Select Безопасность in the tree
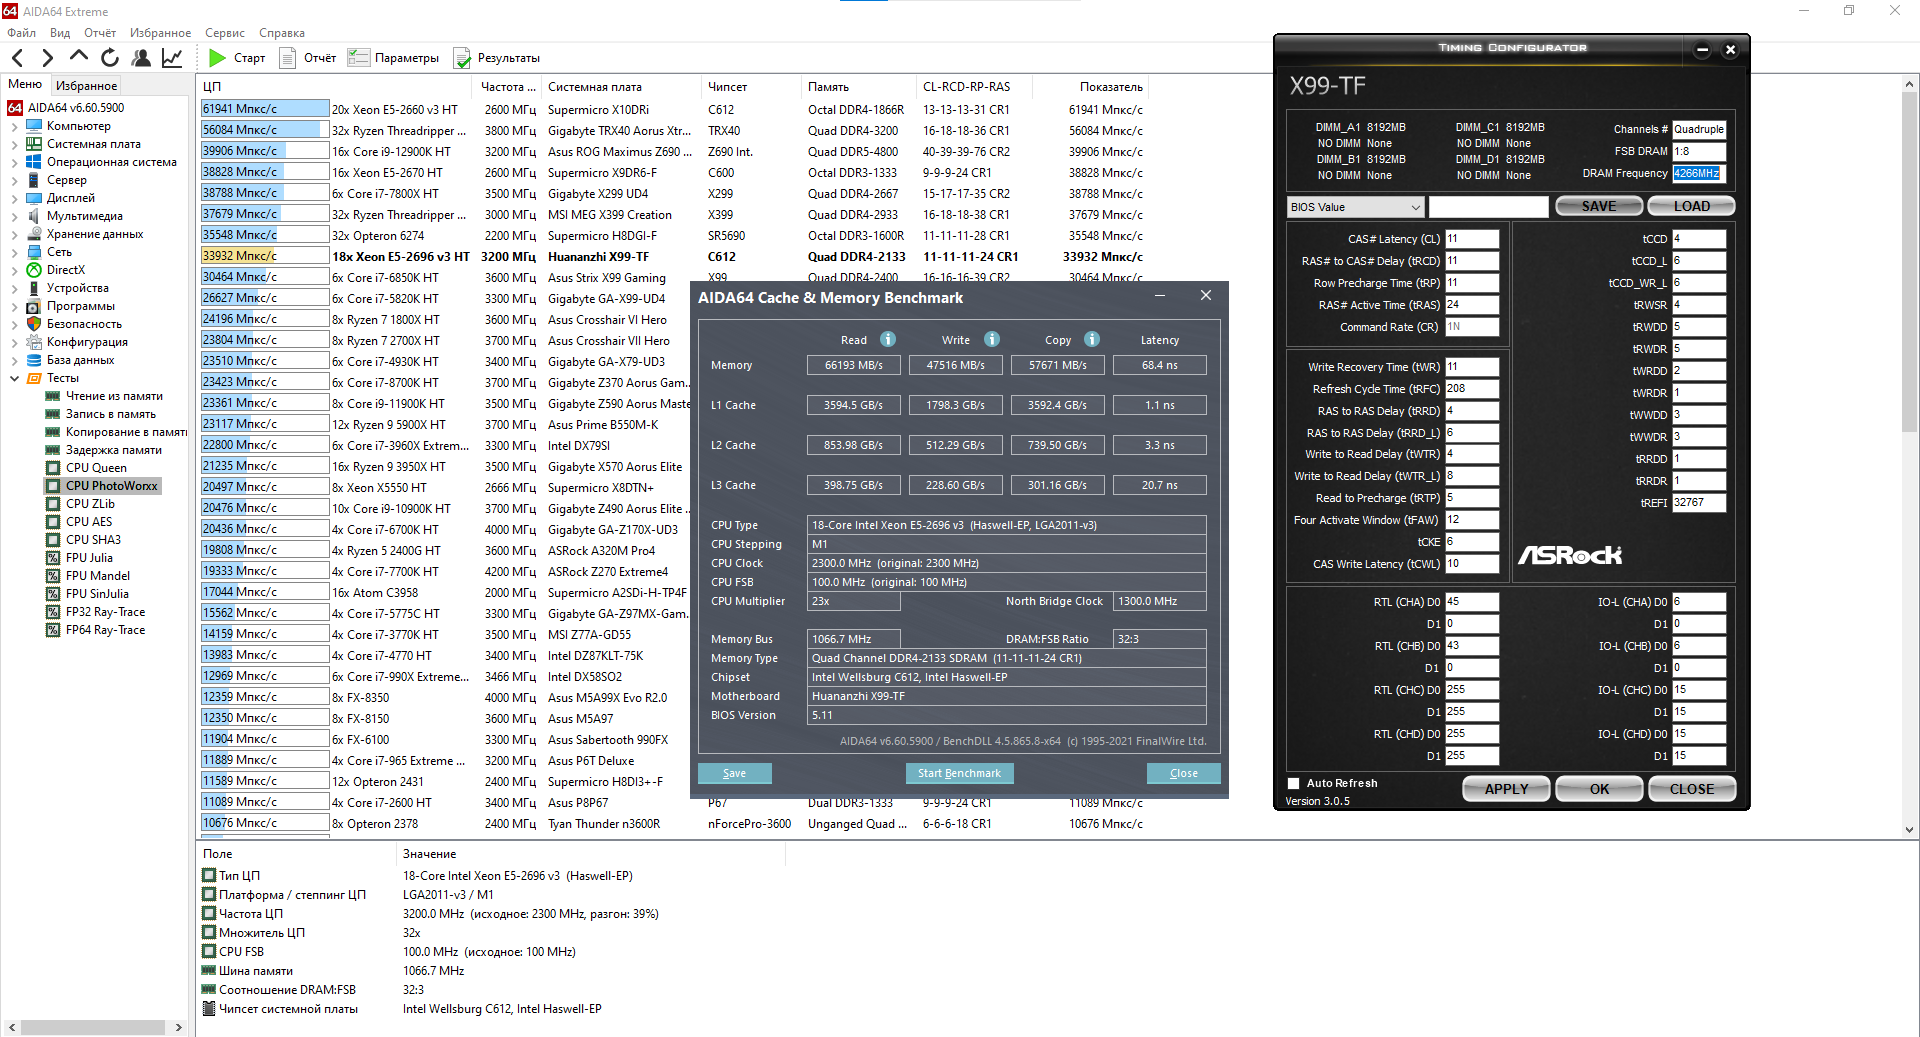This screenshot has height=1037, width=1920. point(84,324)
